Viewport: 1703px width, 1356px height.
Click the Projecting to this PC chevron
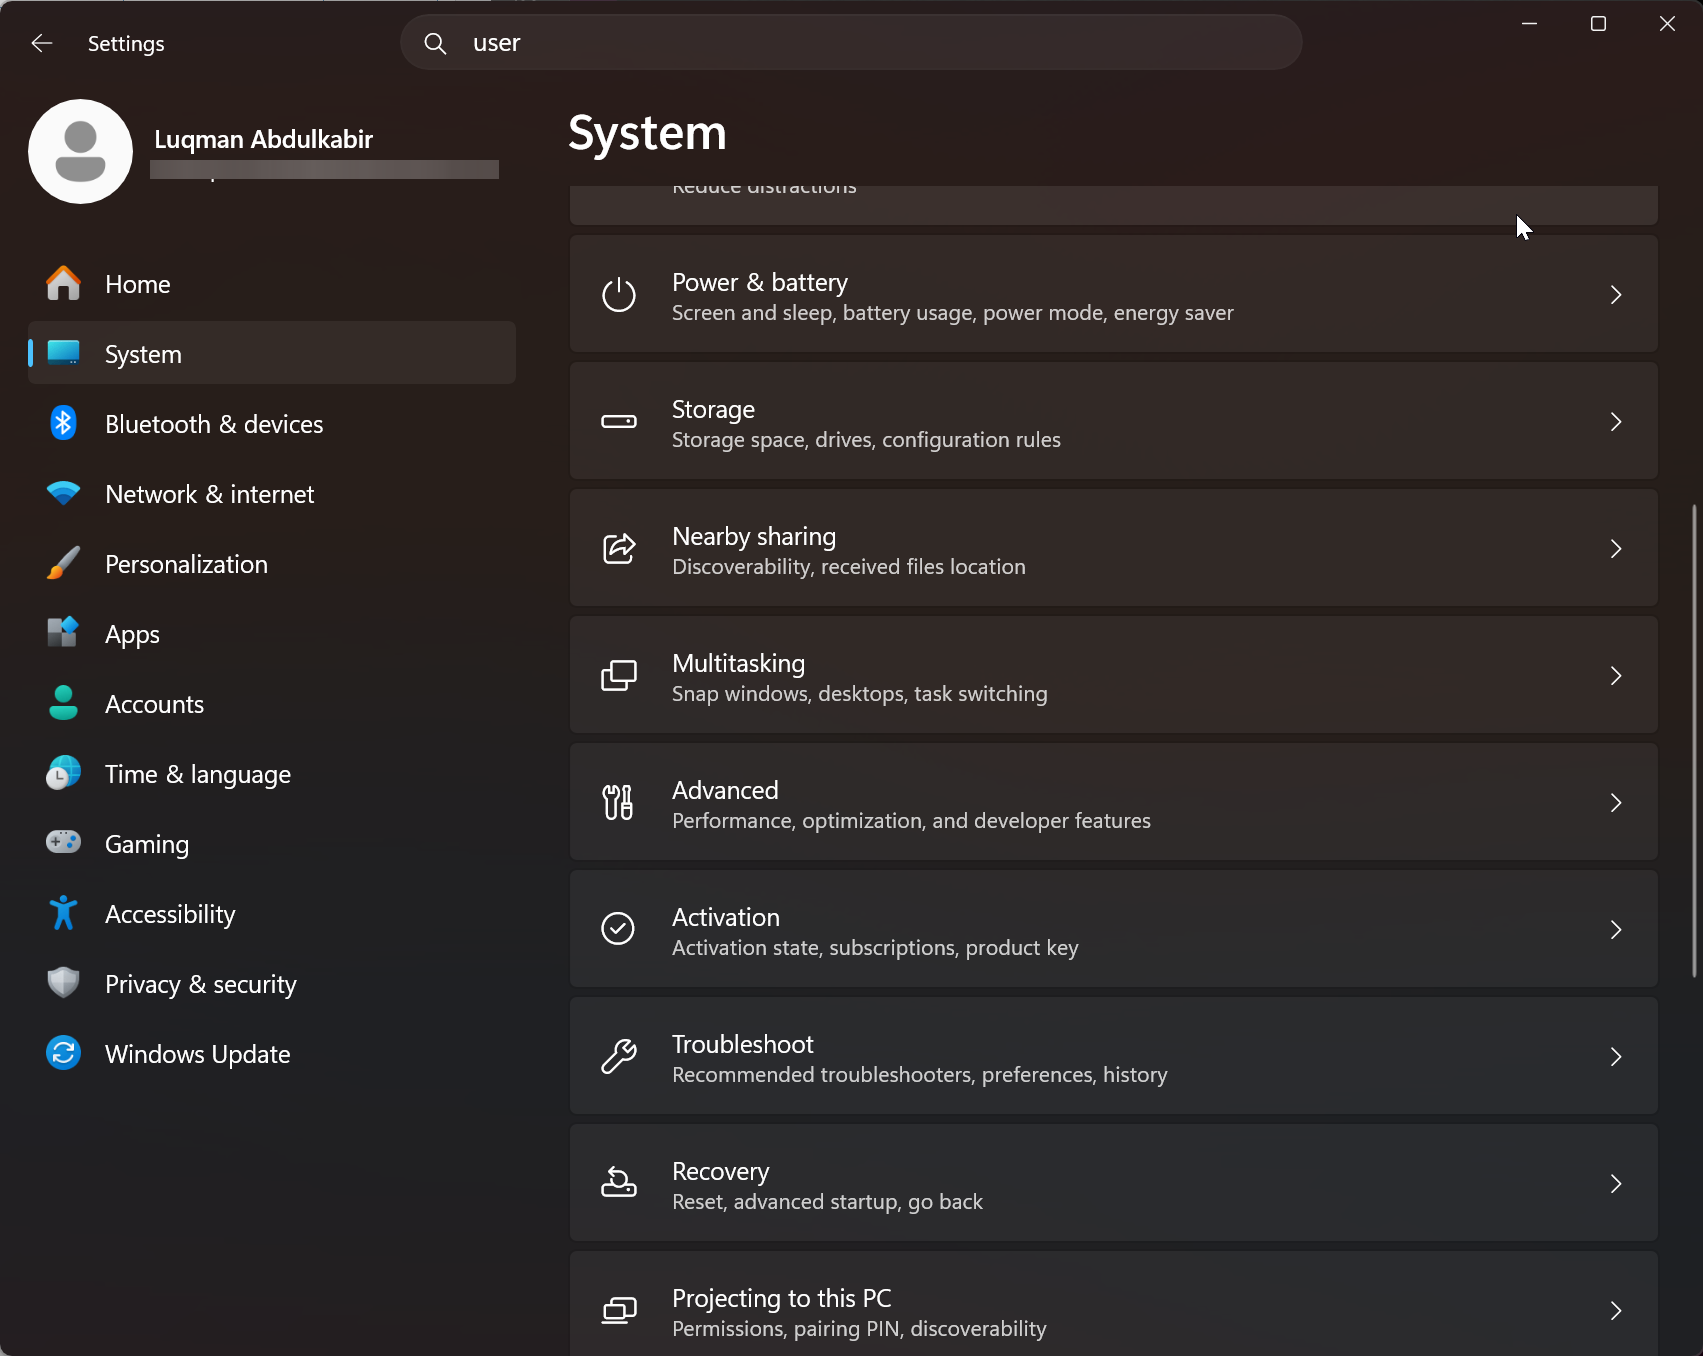[1616, 1311]
